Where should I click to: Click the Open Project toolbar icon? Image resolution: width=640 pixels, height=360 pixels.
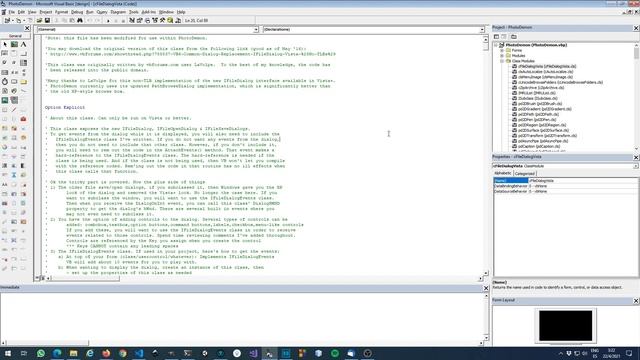[39, 20]
